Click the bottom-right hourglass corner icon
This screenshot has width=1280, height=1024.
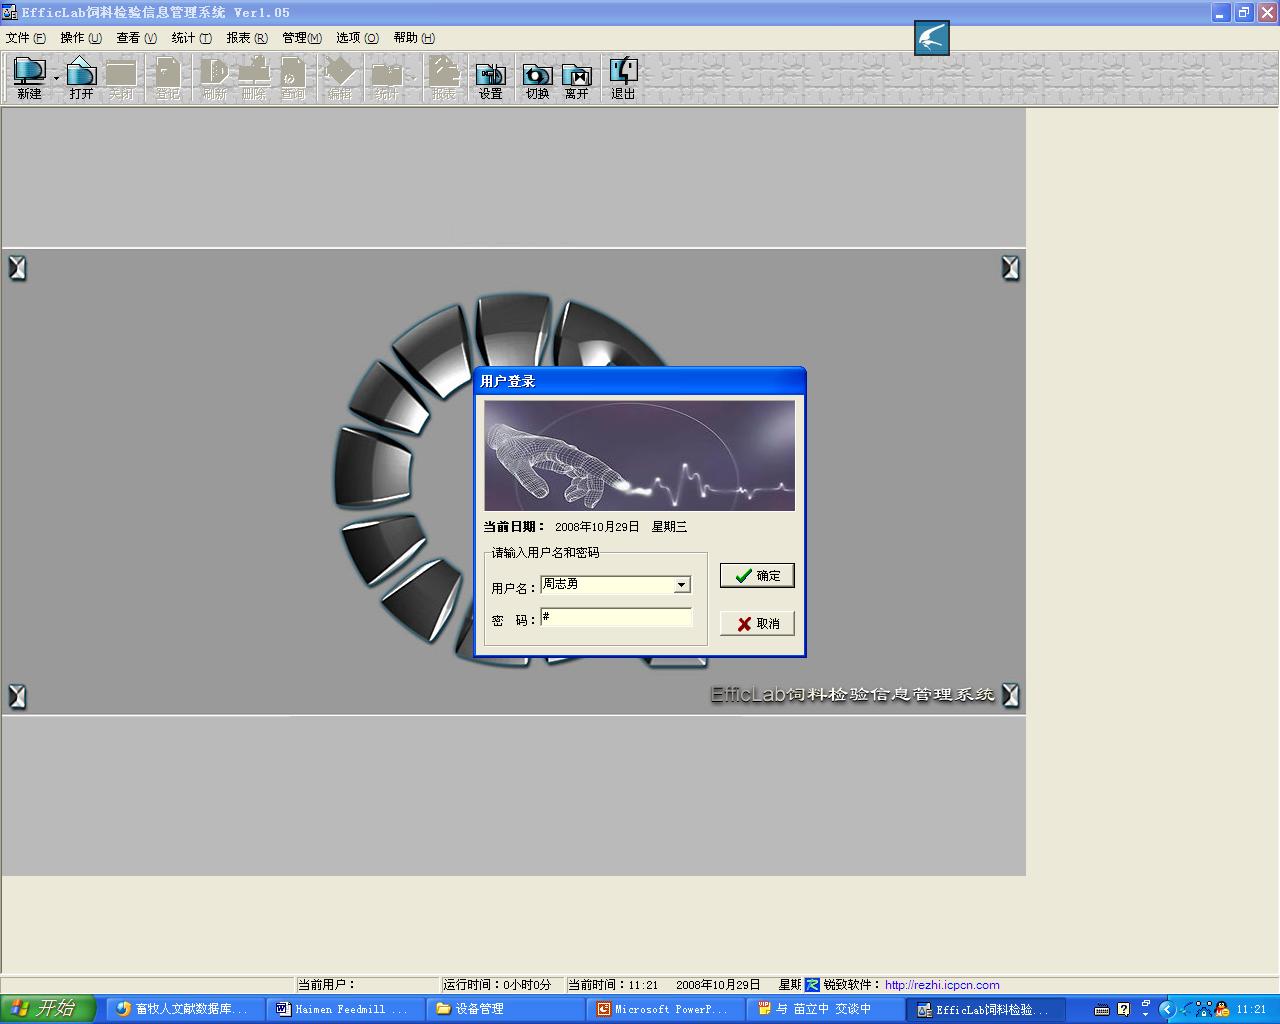pyautogui.click(x=1010, y=695)
